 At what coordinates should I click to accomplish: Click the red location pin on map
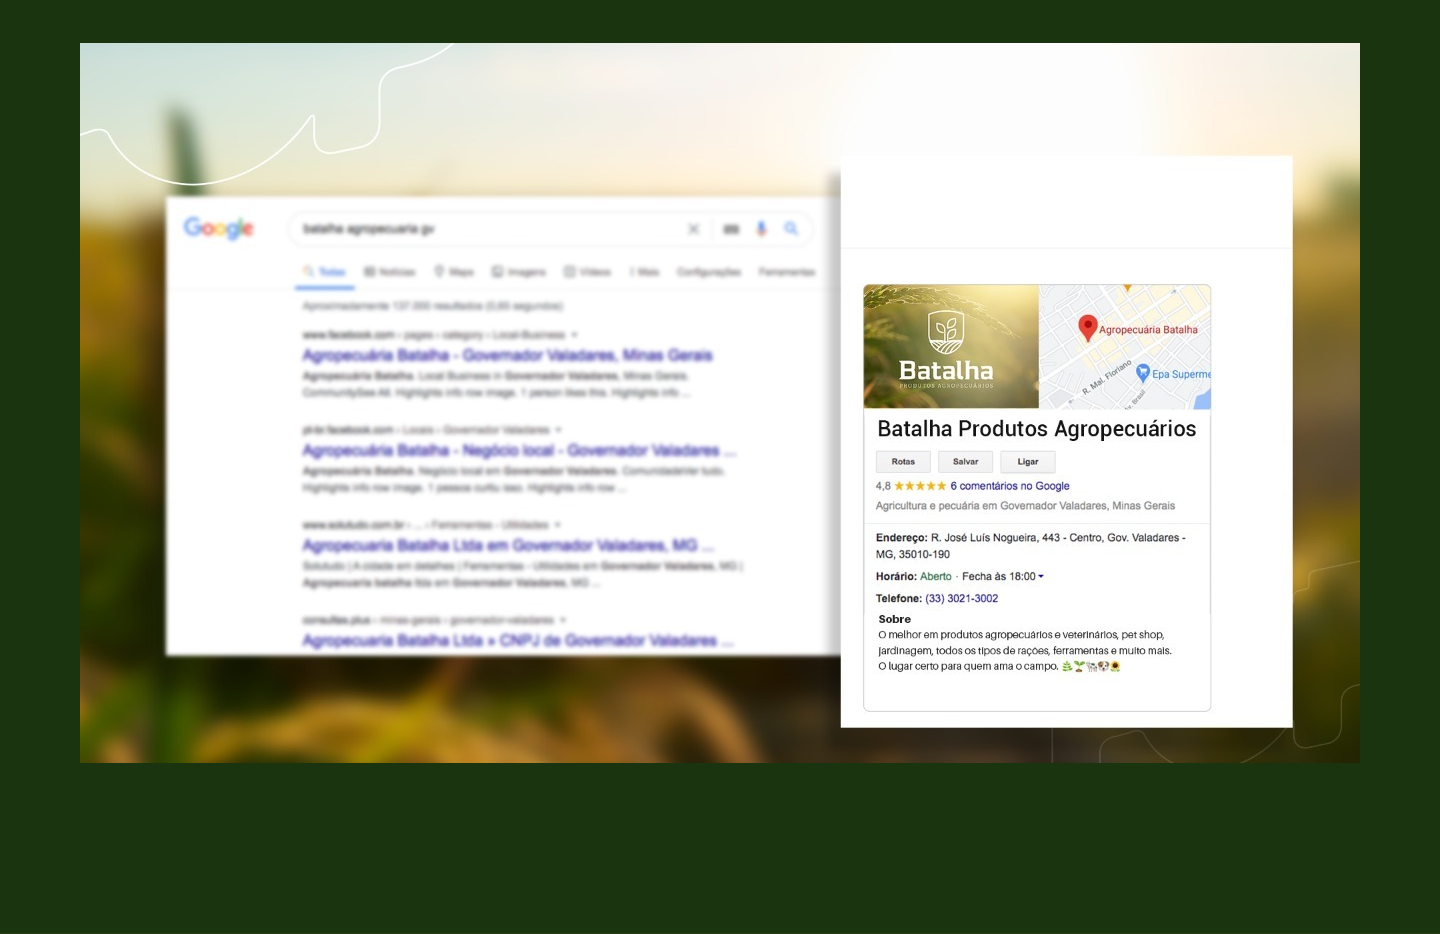(x=1088, y=328)
